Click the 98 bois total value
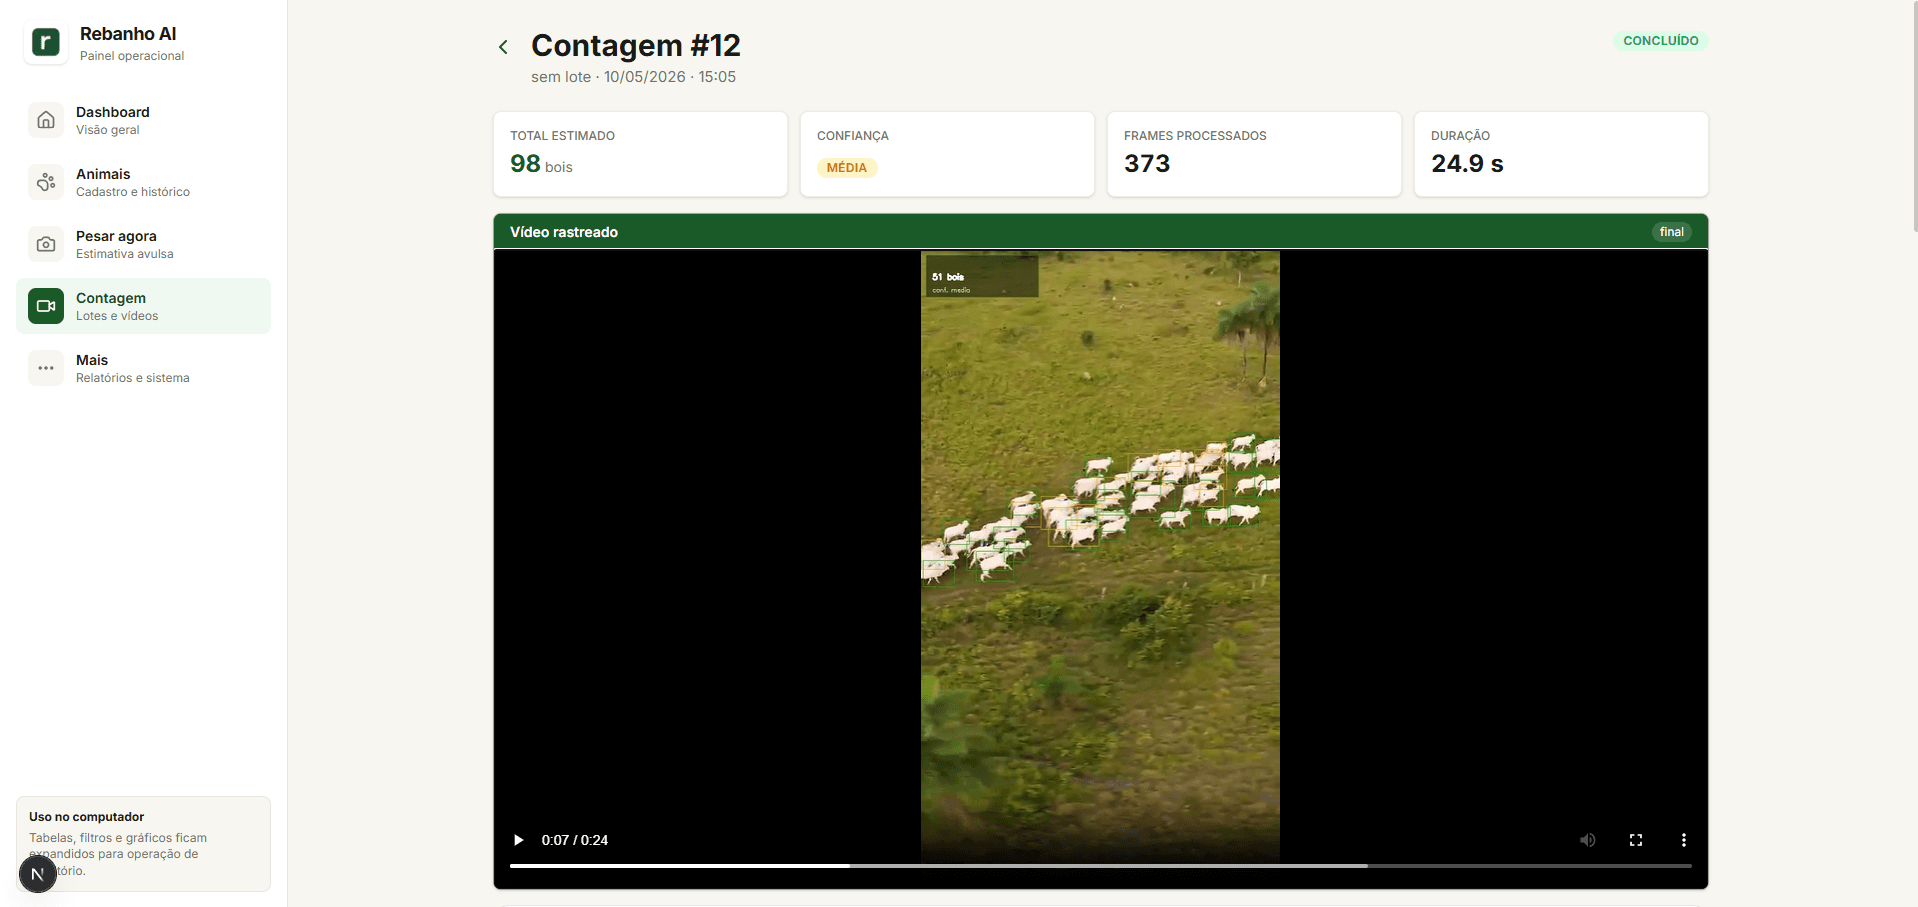The width and height of the screenshot is (1918, 907). click(x=541, y=164)
